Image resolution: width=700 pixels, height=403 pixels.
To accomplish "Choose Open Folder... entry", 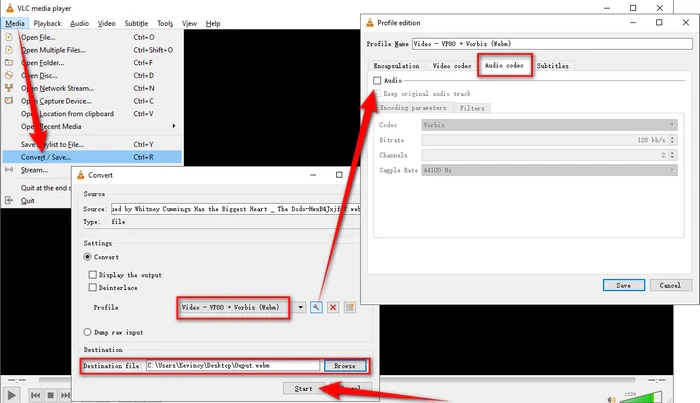I will point(92,63).
